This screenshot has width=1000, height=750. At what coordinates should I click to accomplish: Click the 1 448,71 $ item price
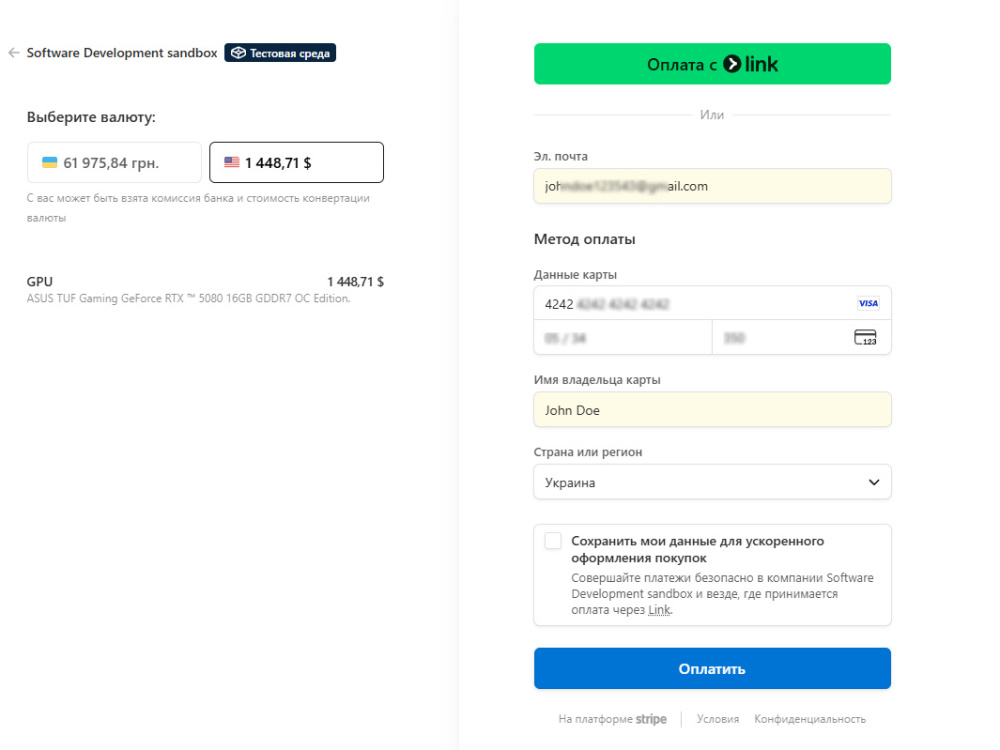(355, 281)
